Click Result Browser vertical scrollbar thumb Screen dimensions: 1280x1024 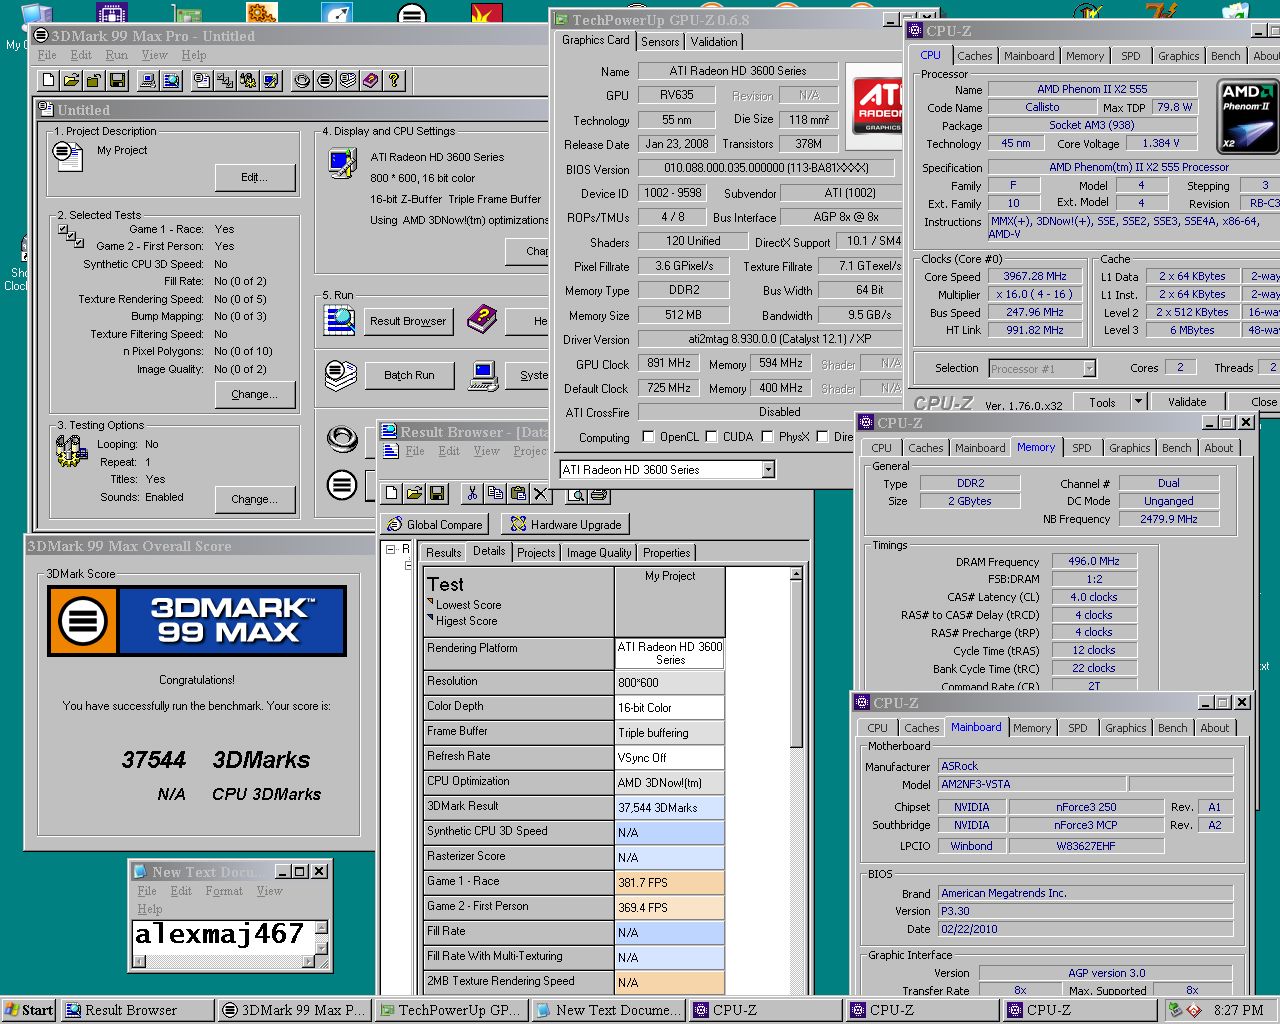coord(796,665)
